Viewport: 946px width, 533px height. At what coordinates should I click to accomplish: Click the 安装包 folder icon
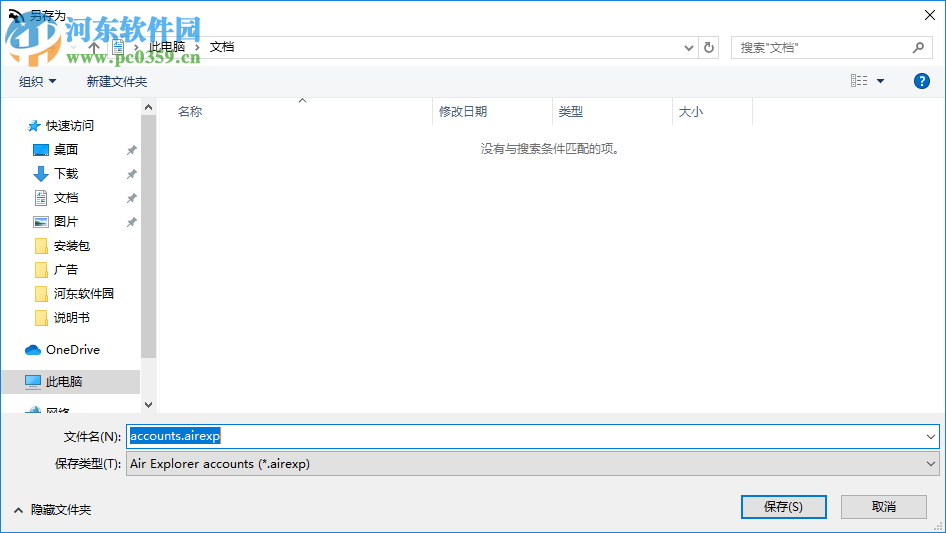coord(41,246)
